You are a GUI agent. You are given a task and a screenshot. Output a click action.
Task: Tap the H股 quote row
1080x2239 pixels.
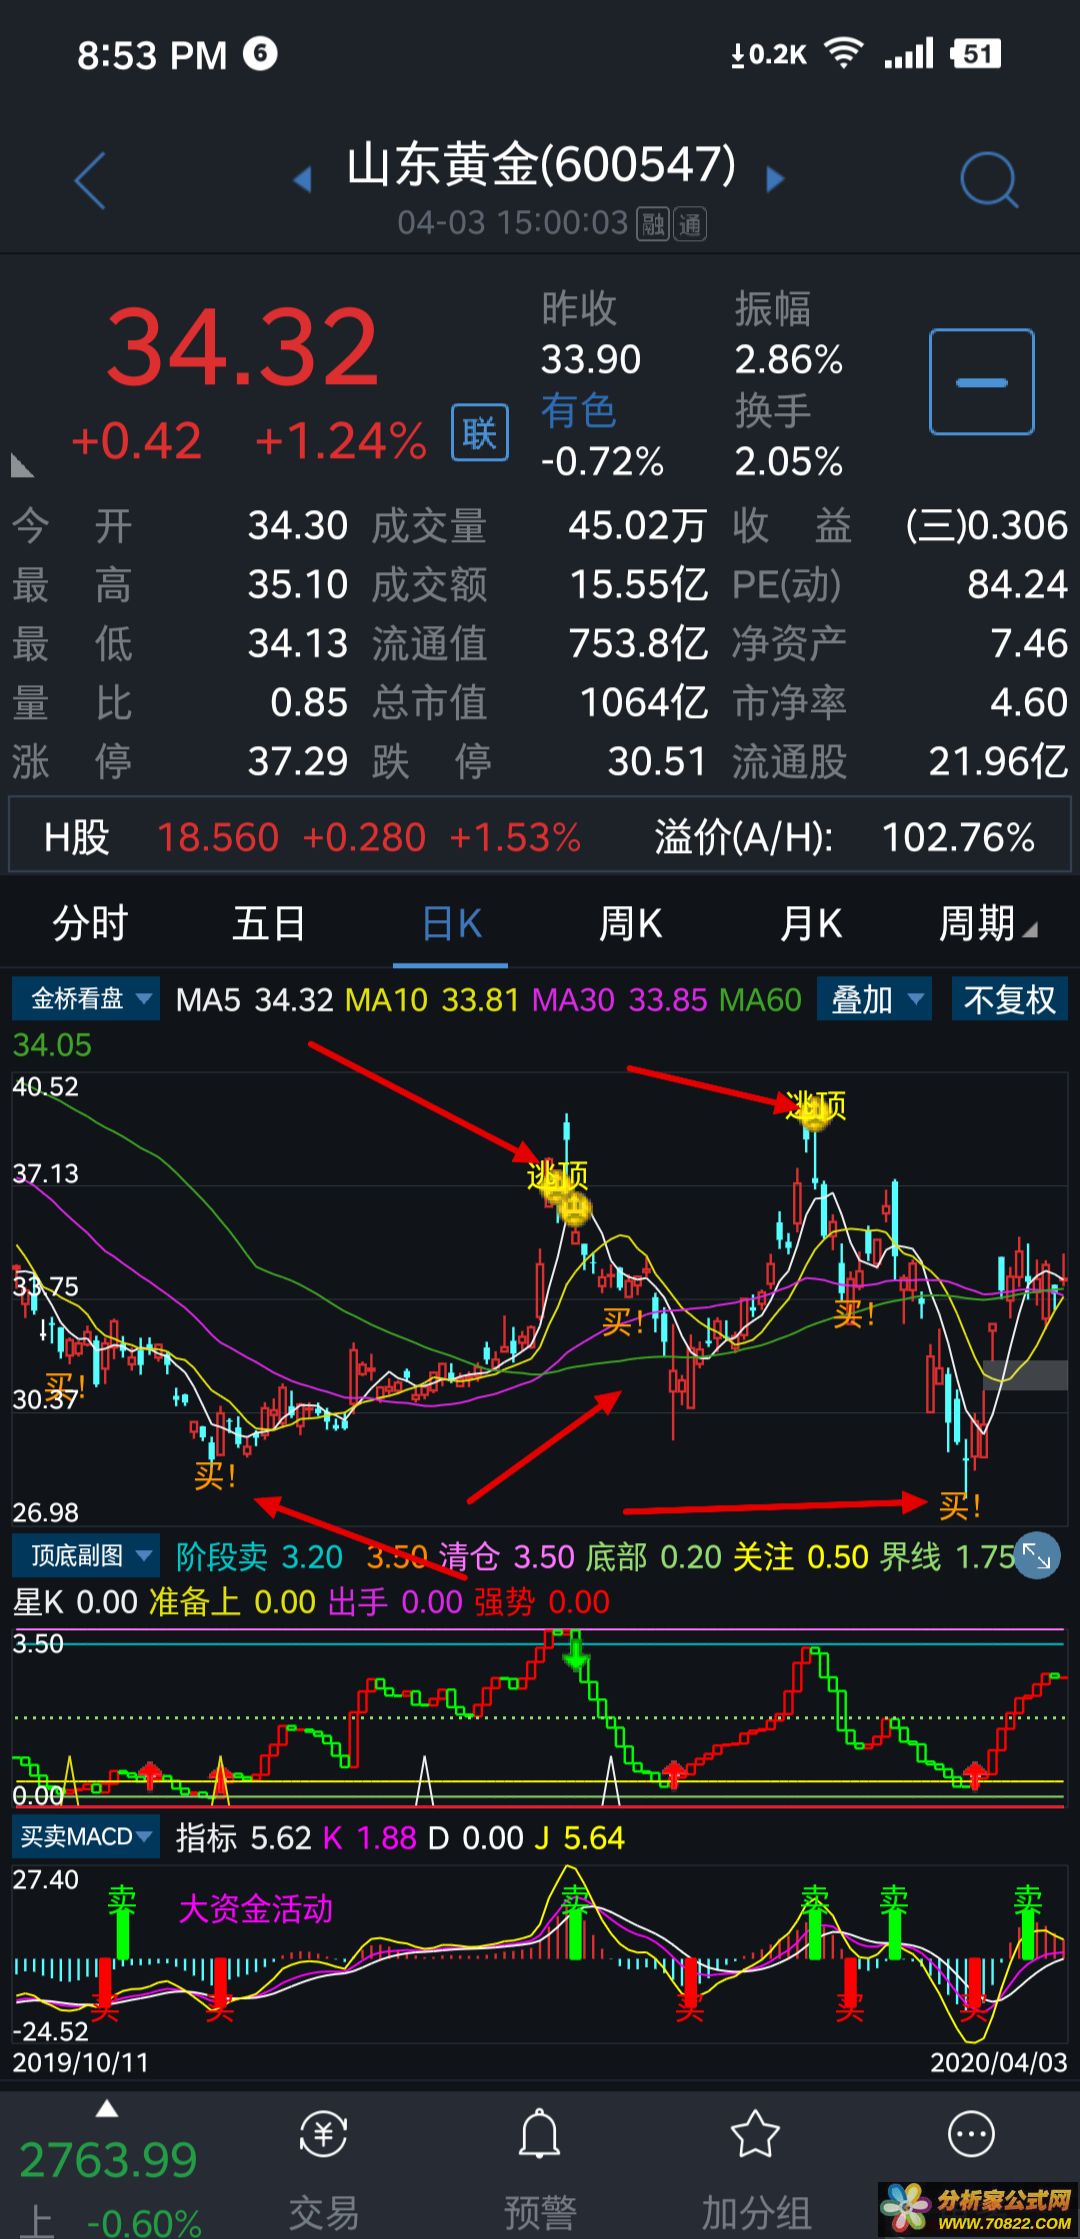point(540,837)
